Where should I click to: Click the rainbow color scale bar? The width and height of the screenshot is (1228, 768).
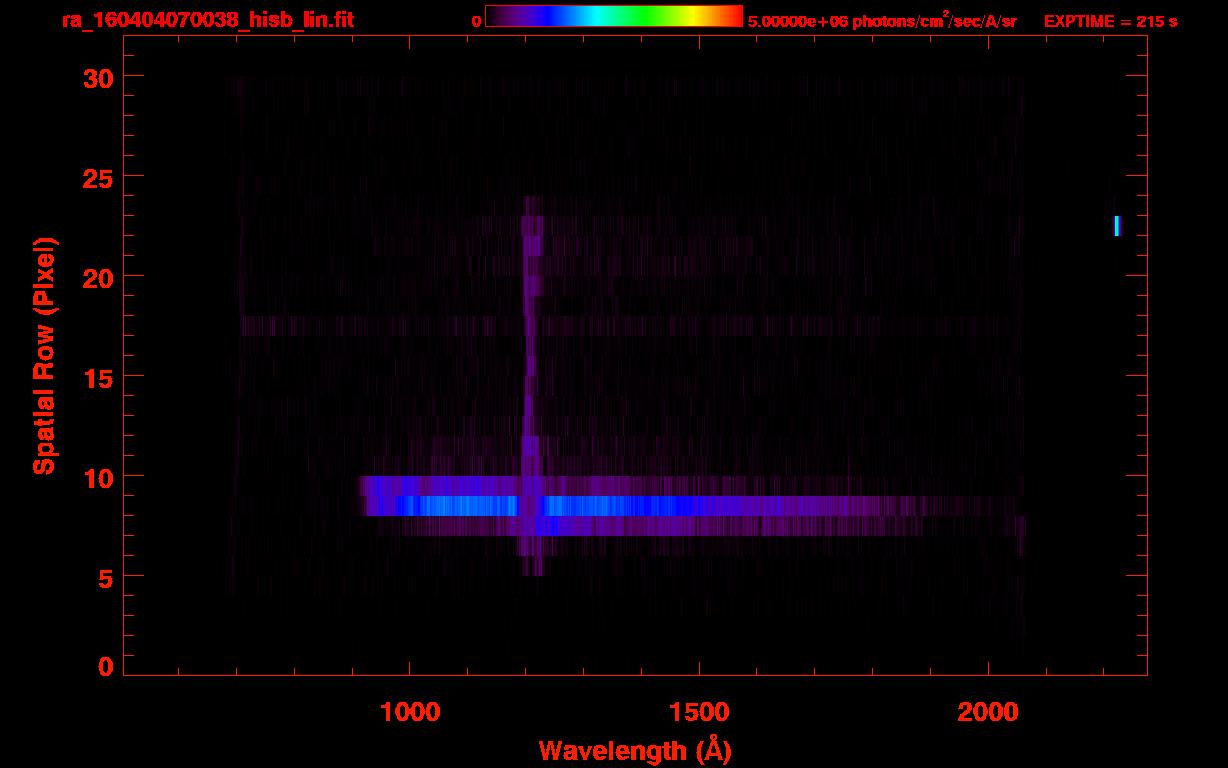pyautogui.click(x=614, y=16)
